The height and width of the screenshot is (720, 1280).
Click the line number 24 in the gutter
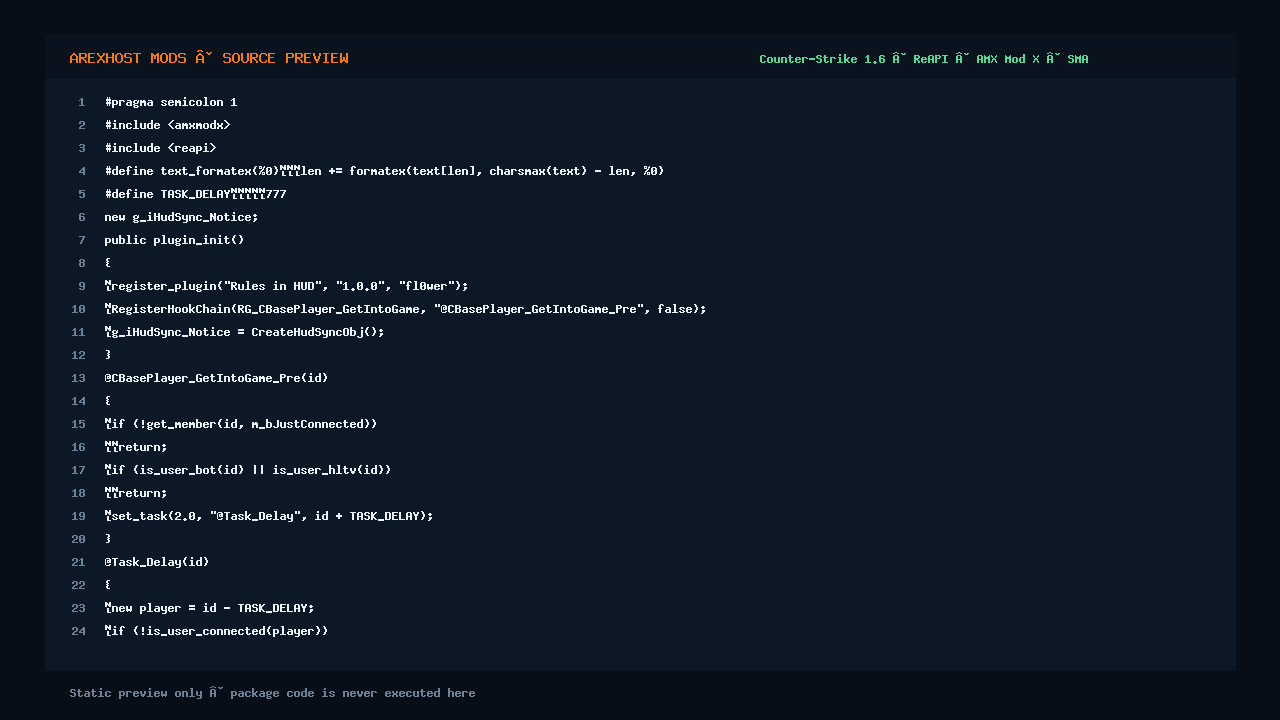tap(79, 631)
